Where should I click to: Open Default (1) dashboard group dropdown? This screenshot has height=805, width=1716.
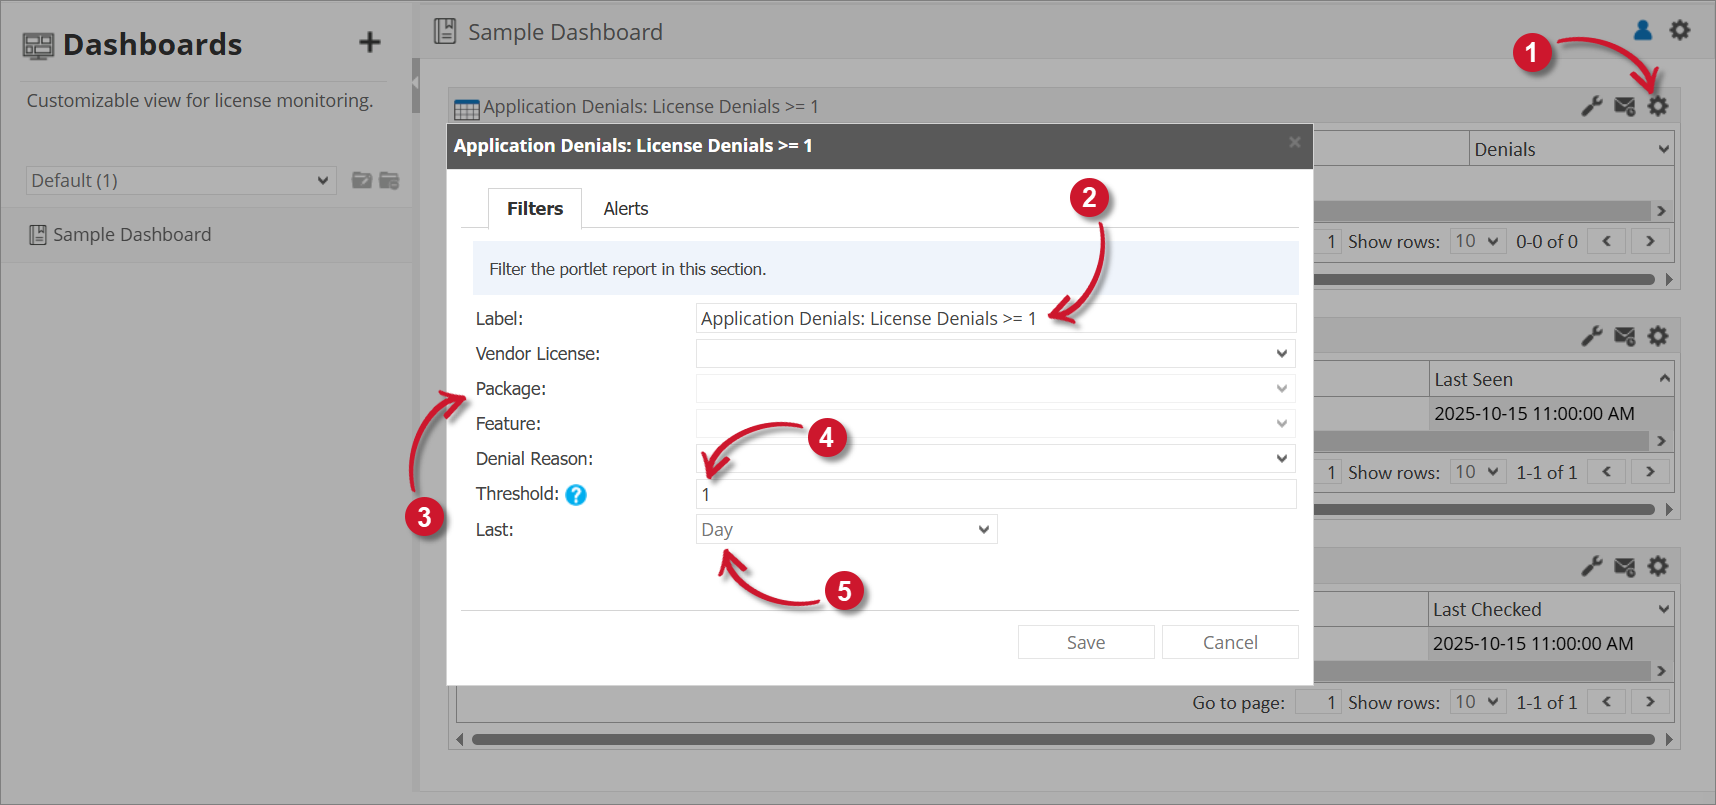coord(181,180)
